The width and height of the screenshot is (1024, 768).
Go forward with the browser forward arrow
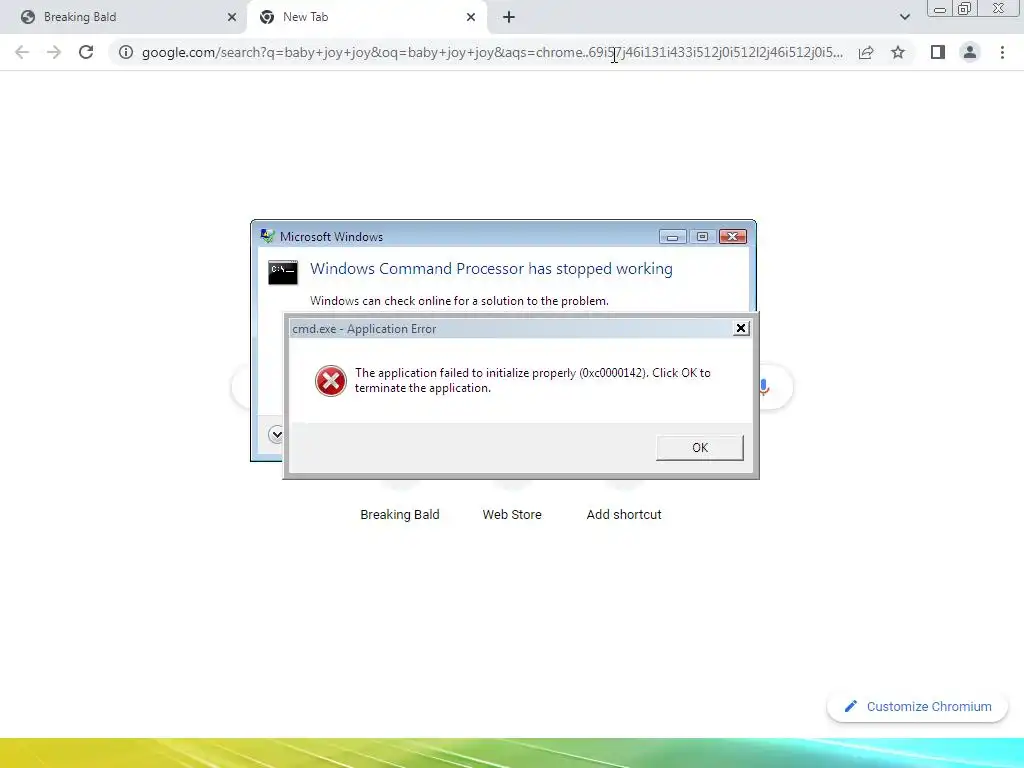54,52
